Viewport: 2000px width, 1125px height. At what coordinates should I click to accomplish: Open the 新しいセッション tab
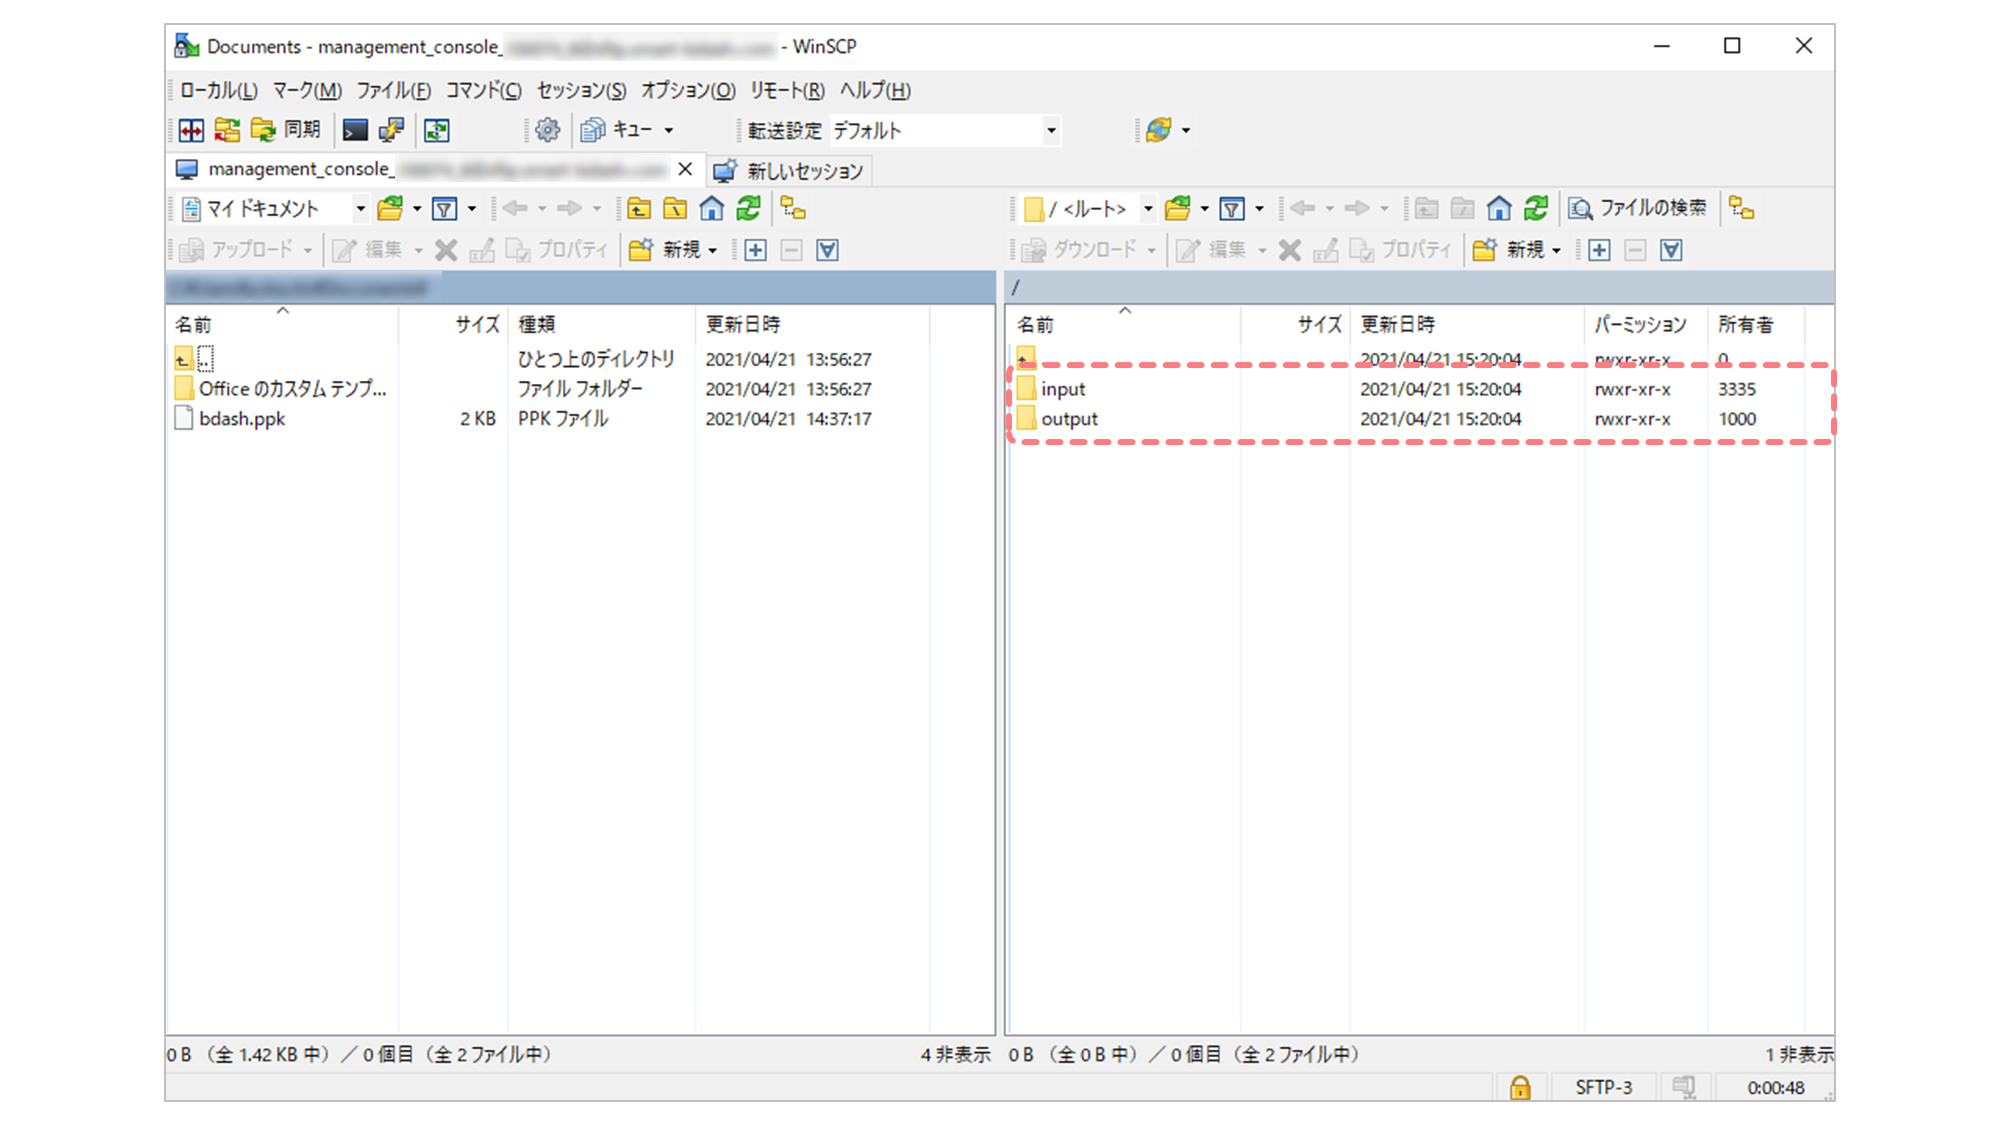click(x=789, y=171)
